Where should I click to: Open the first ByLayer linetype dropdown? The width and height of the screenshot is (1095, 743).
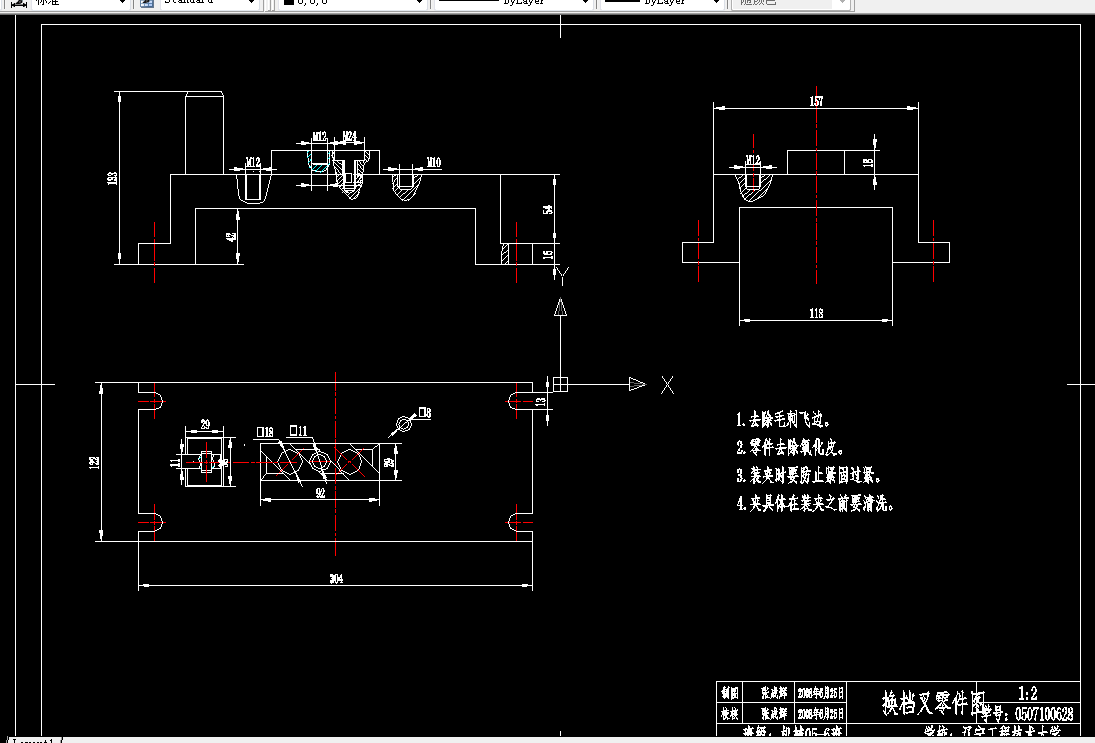pos(513,3)
